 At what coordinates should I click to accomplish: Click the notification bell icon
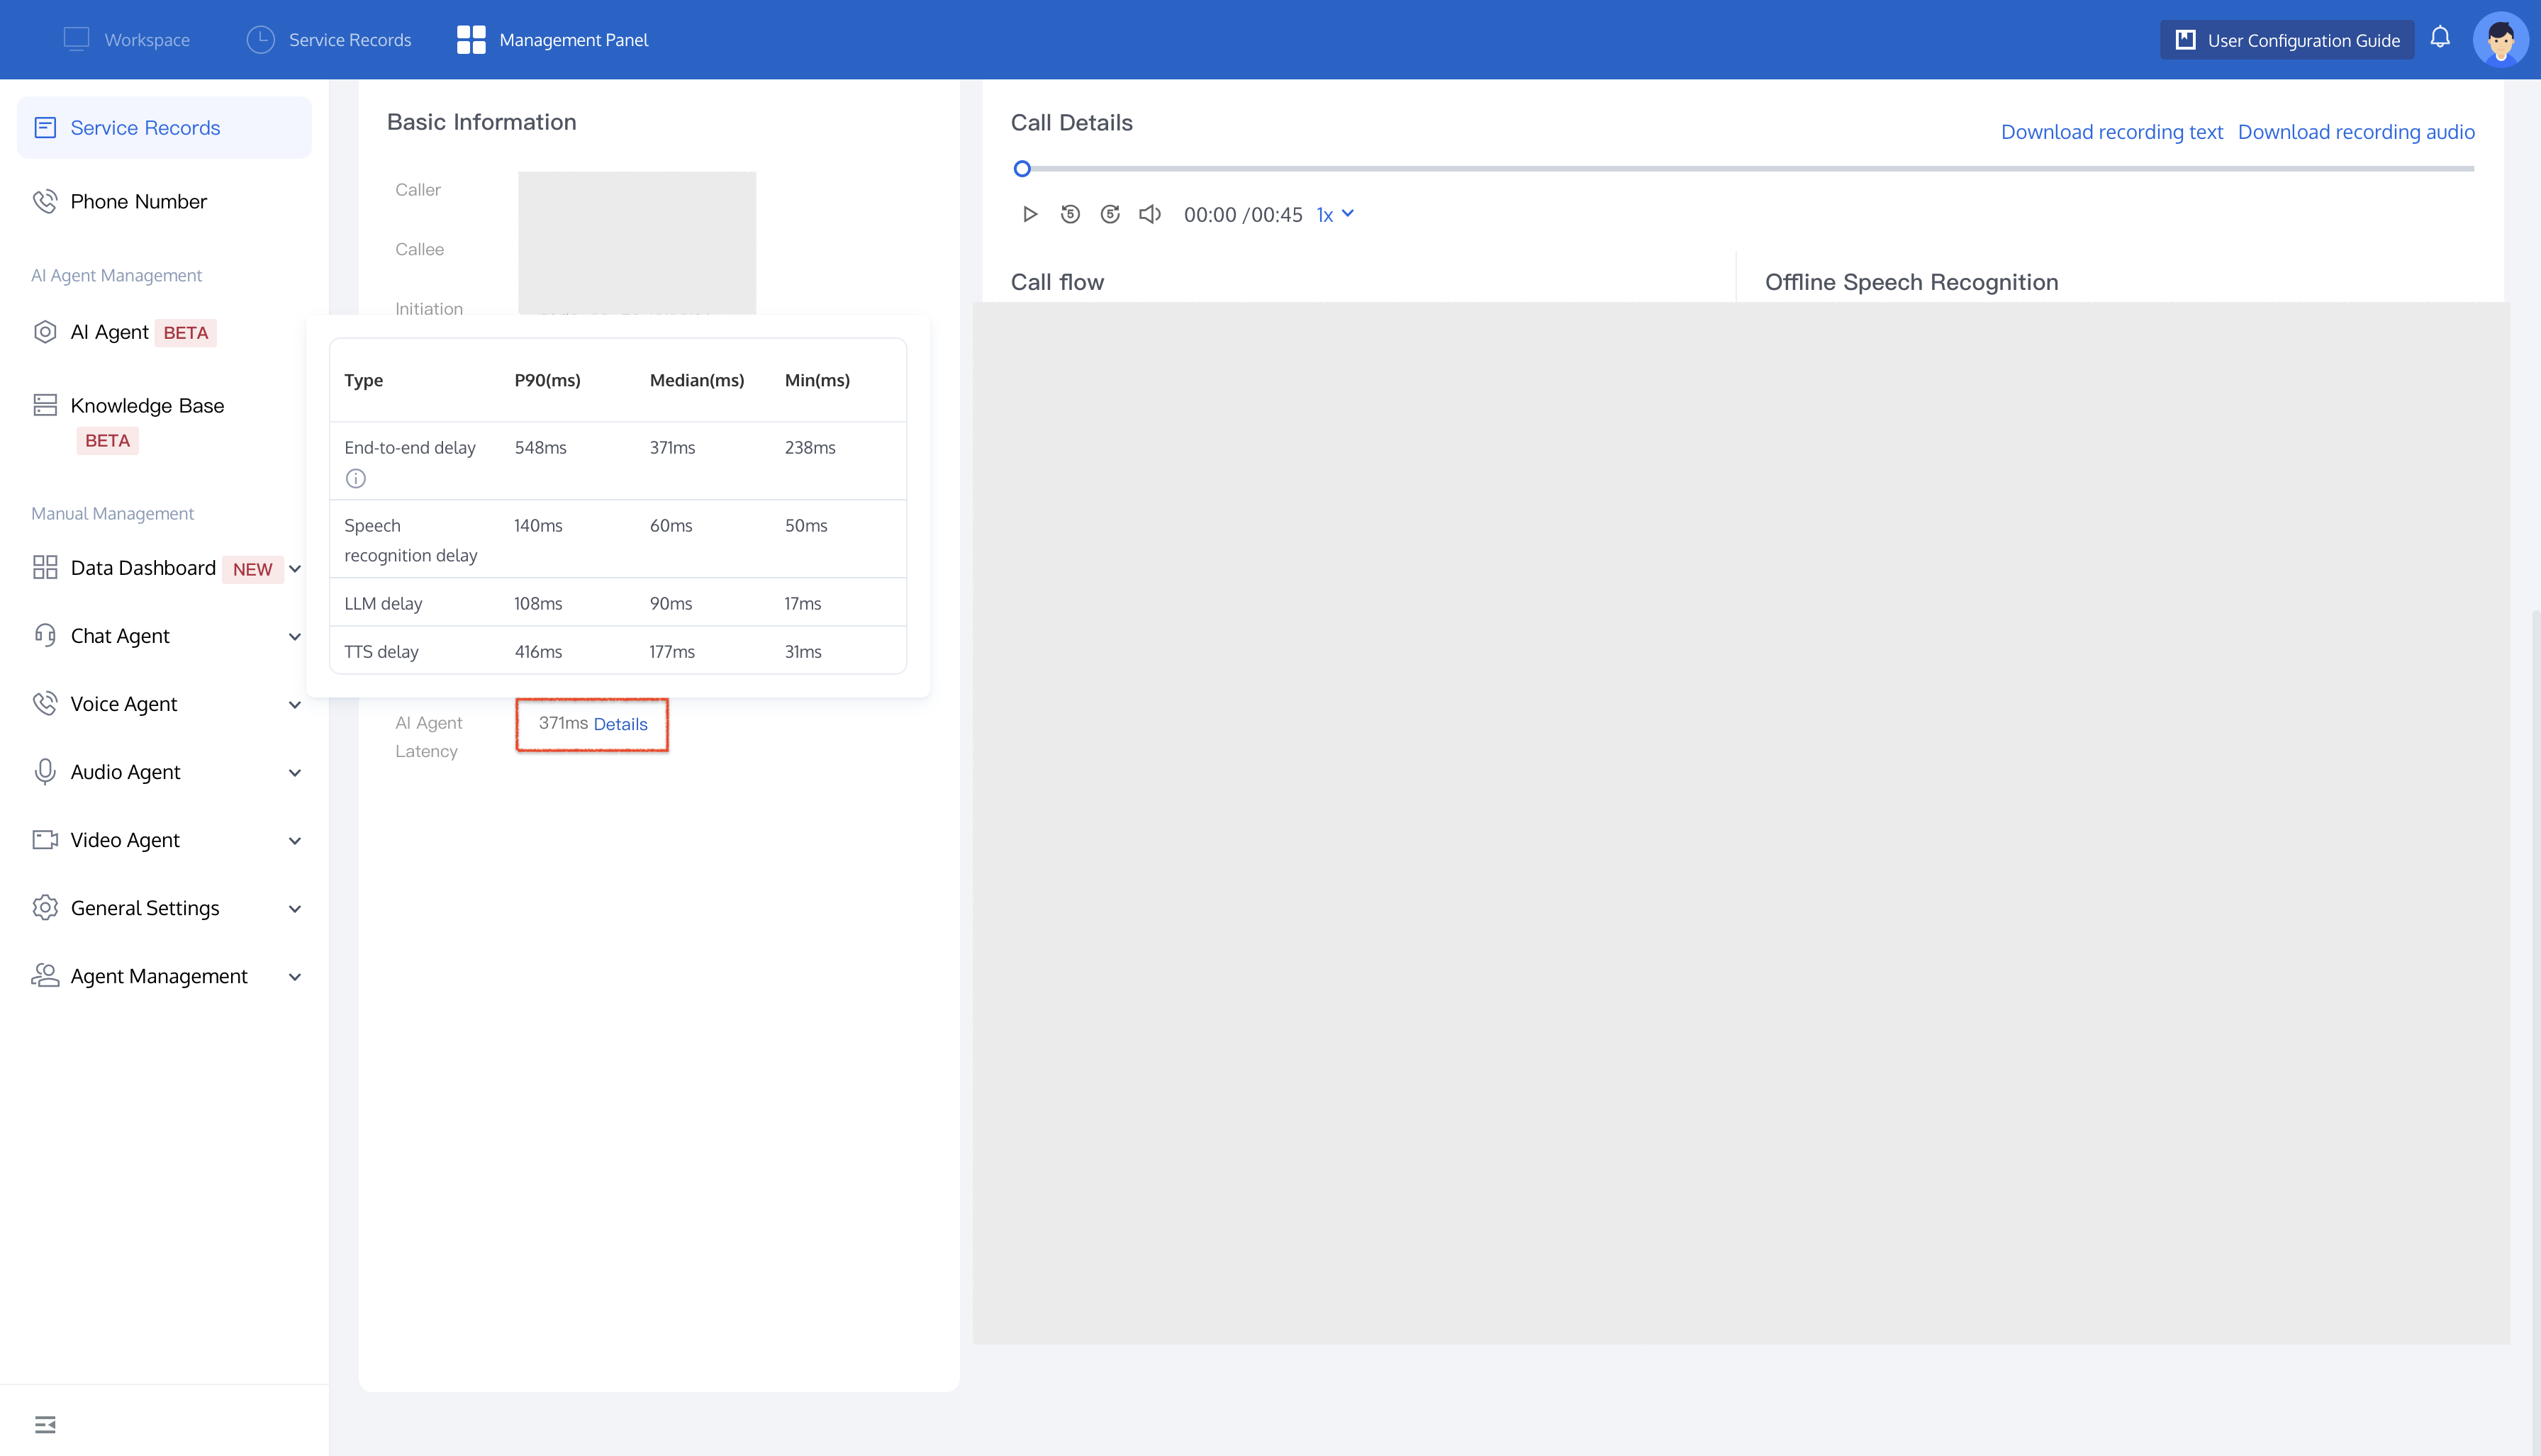pyautogui.click(x=2440, y=38)
